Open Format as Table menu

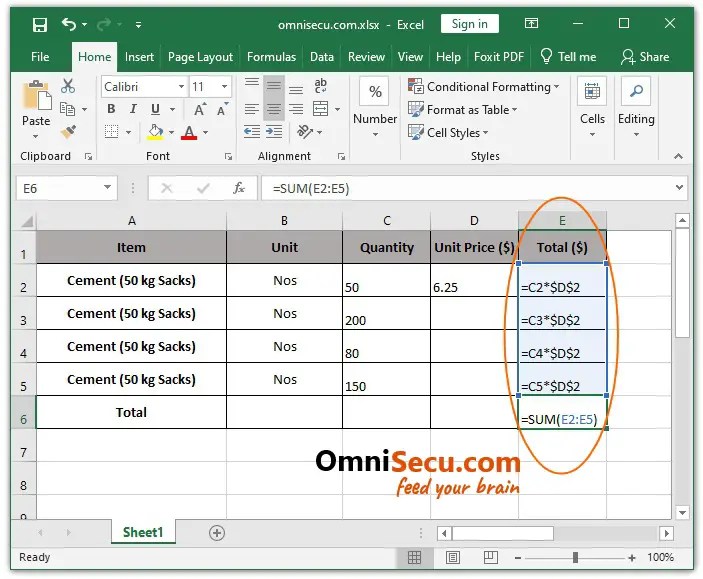pos(462,109)
